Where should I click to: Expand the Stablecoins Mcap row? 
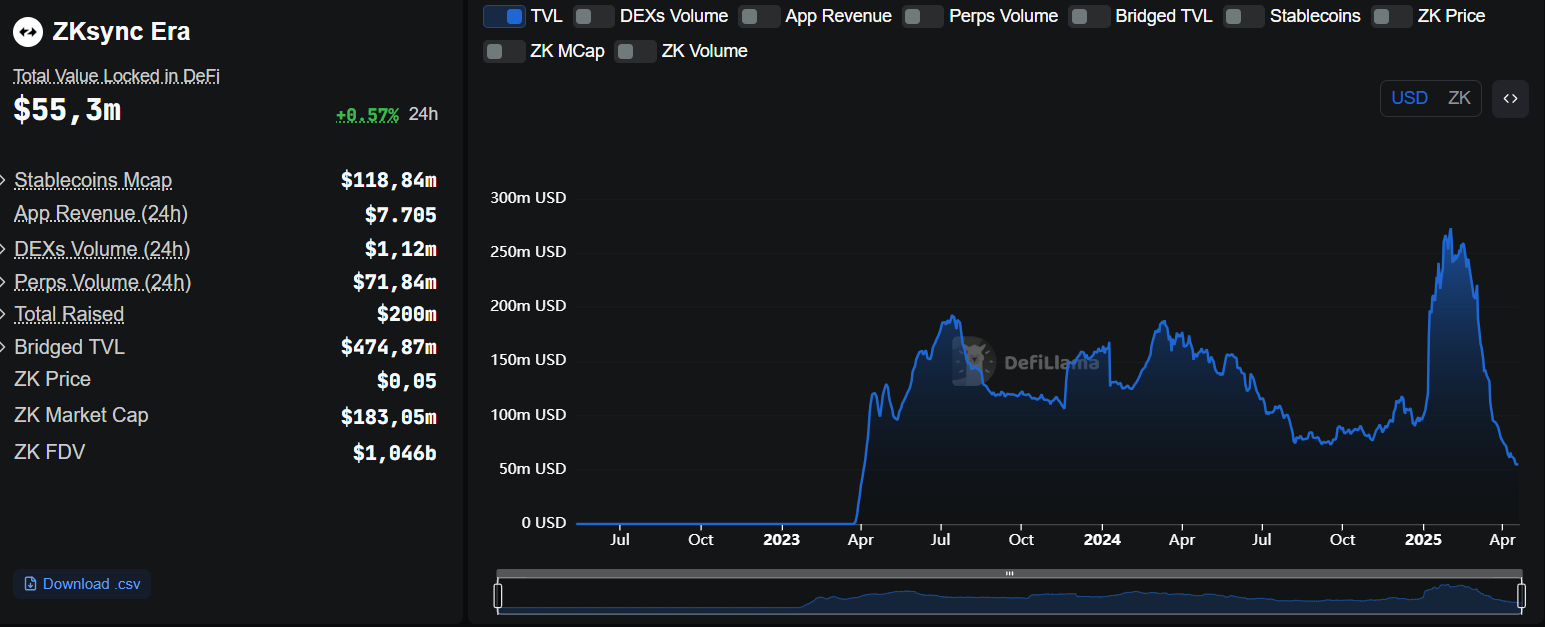coord(4,181)
